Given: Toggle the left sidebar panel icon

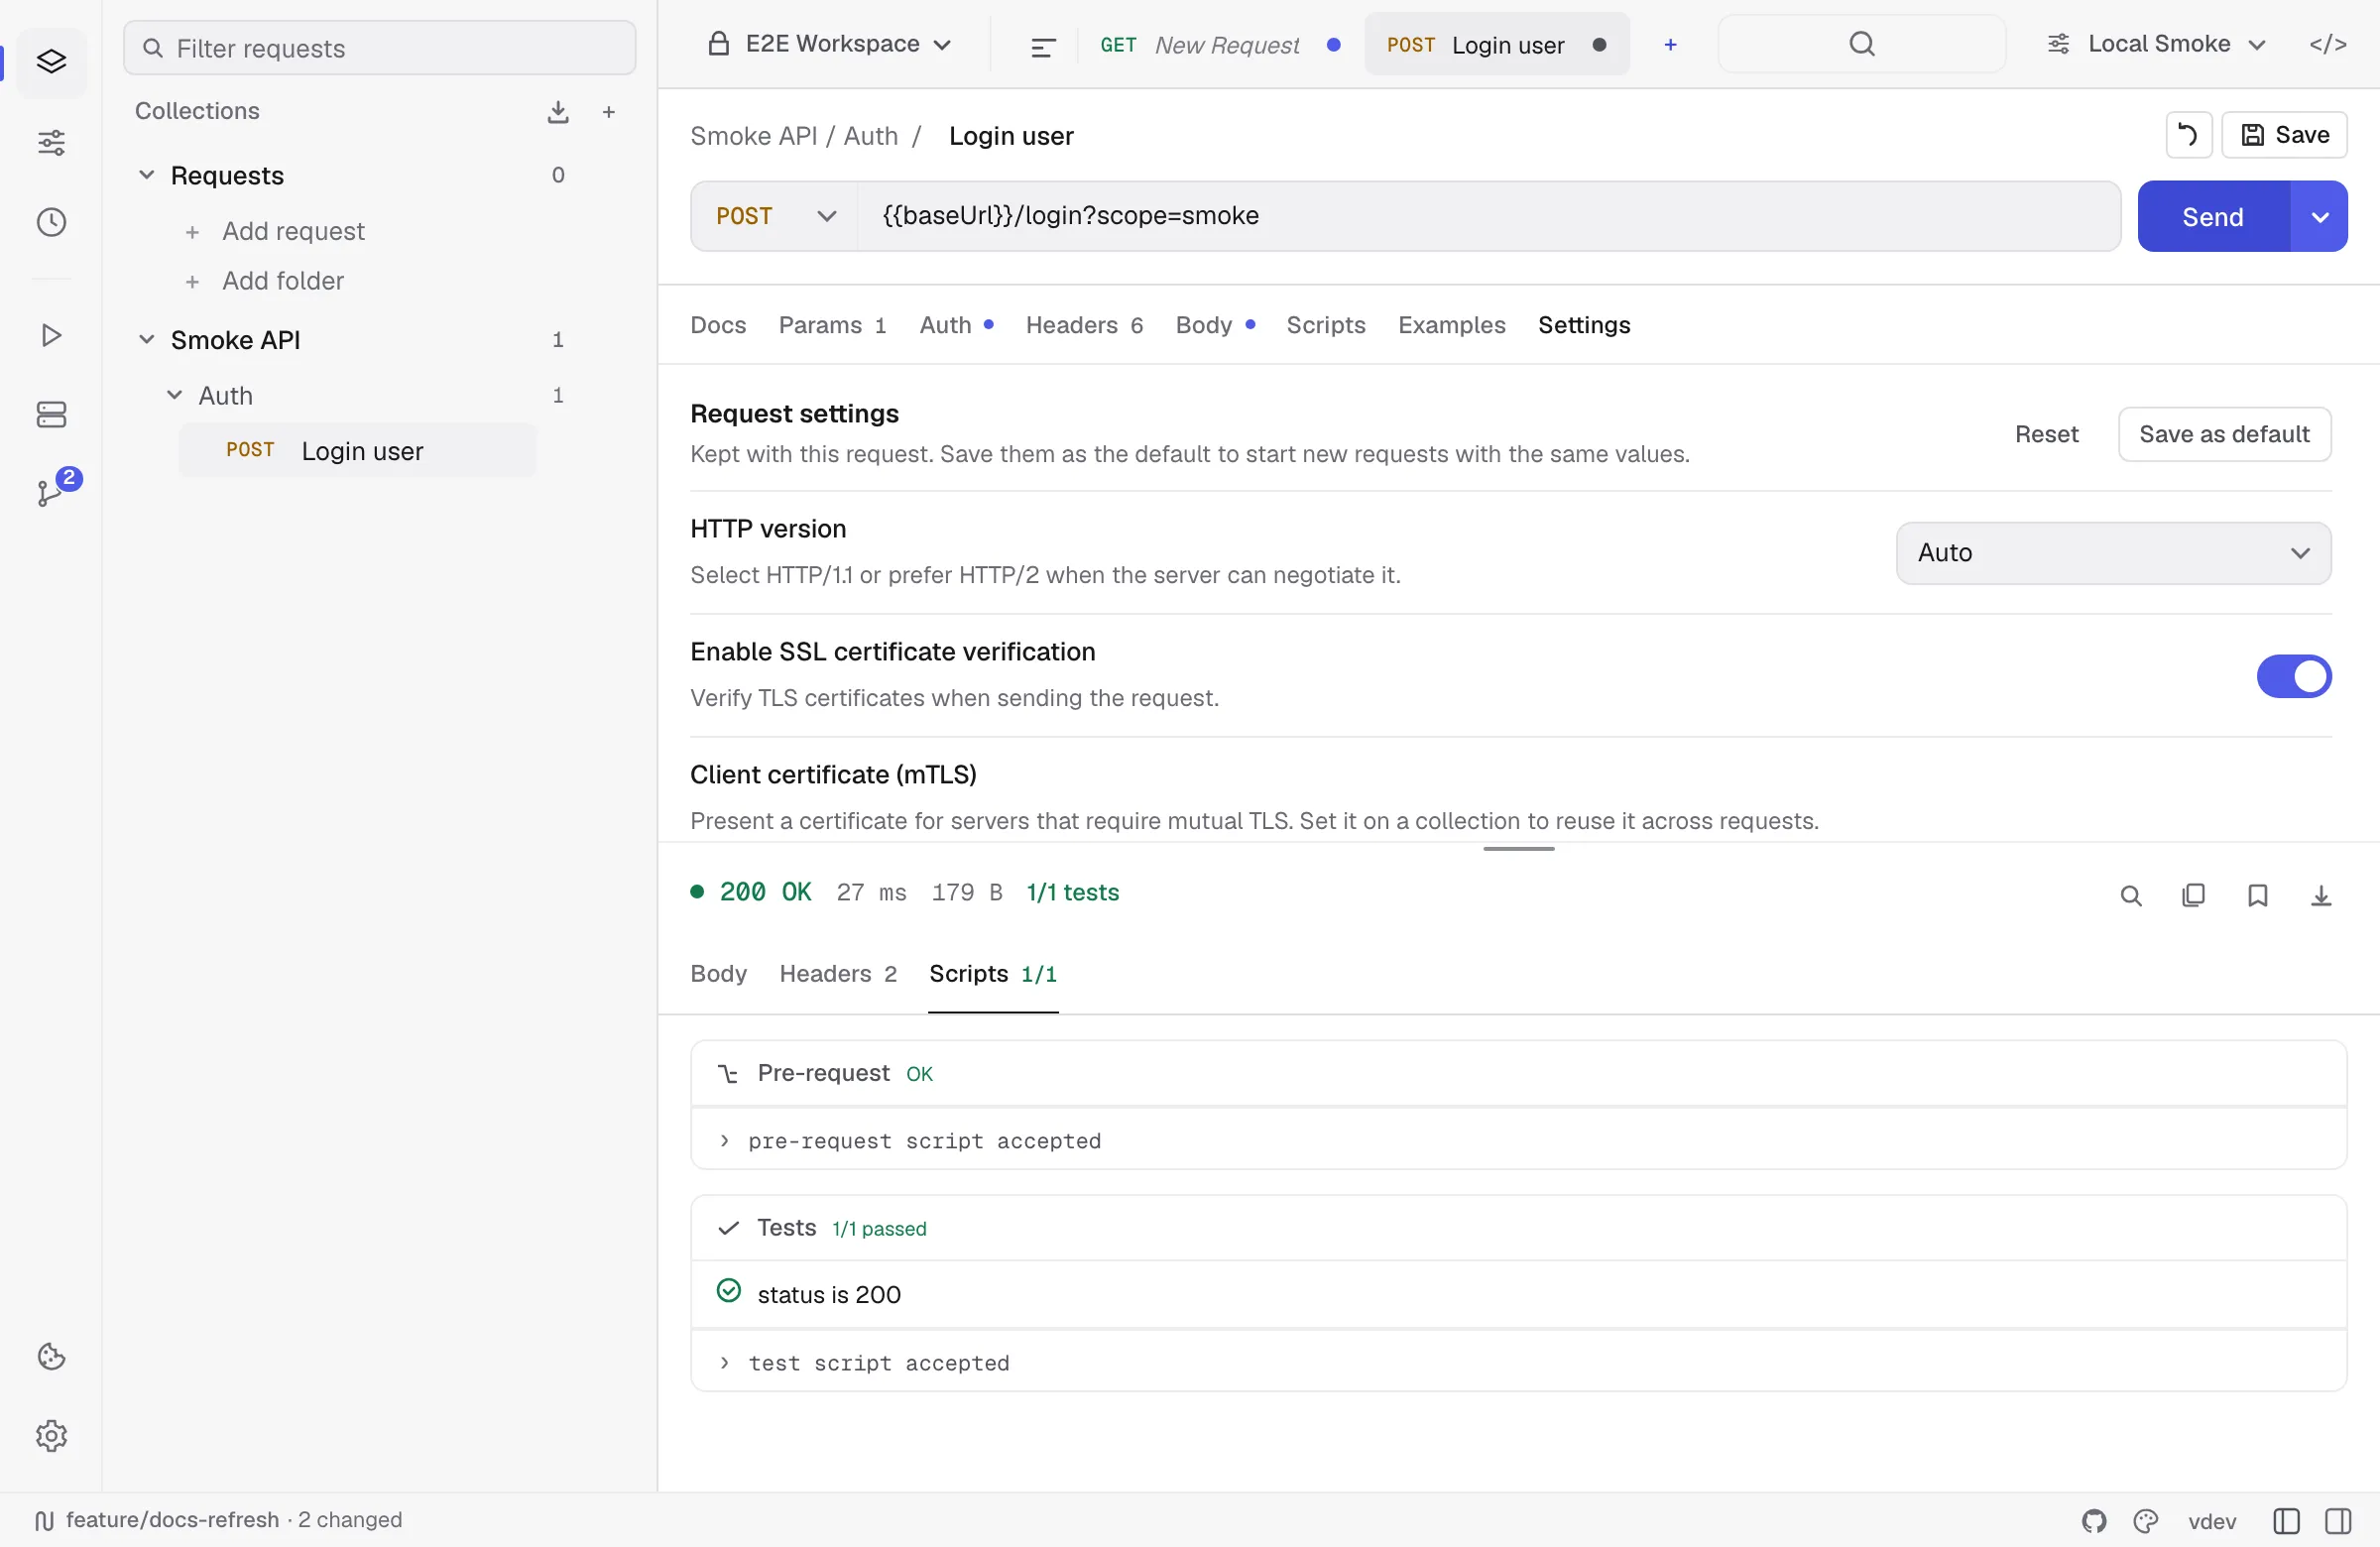Looking at the screenshot, I should click(2286, 1521).
